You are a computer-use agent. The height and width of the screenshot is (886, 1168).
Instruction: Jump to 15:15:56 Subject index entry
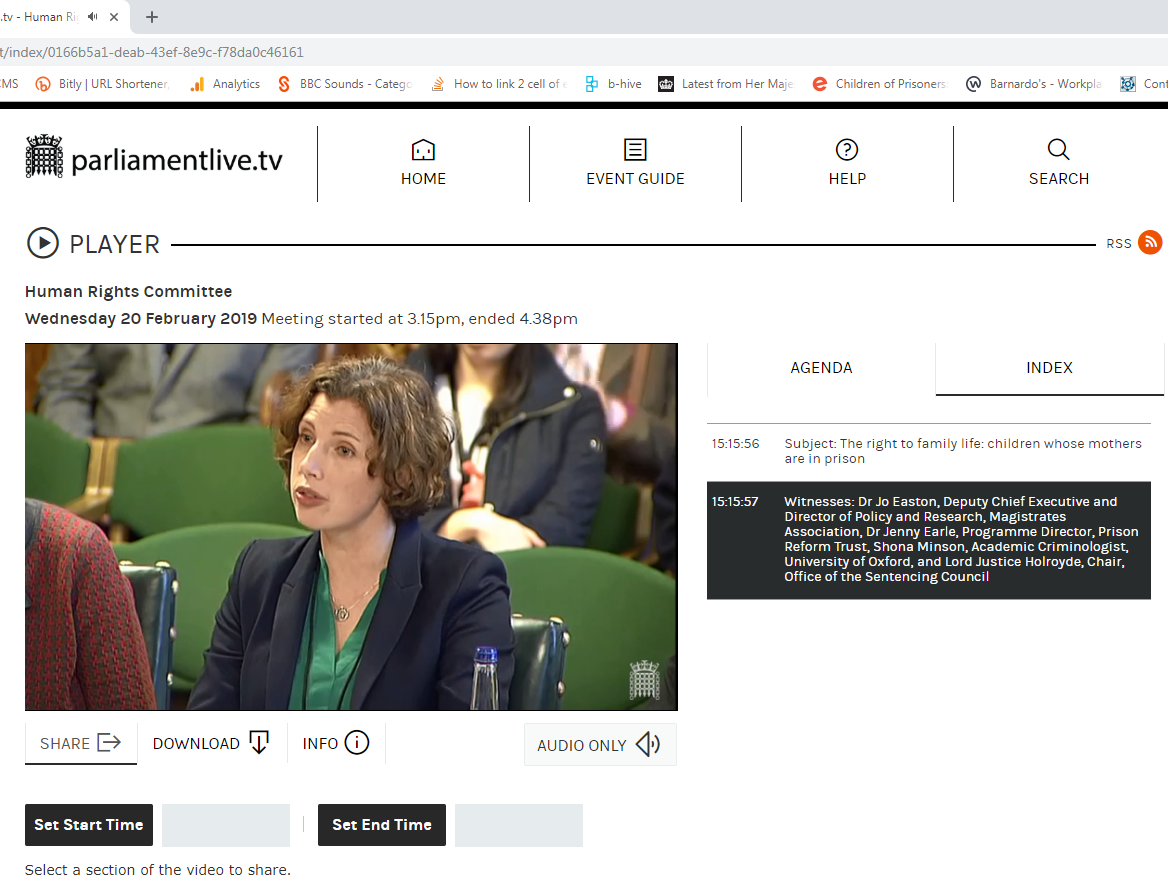click(x=928, y=451)
